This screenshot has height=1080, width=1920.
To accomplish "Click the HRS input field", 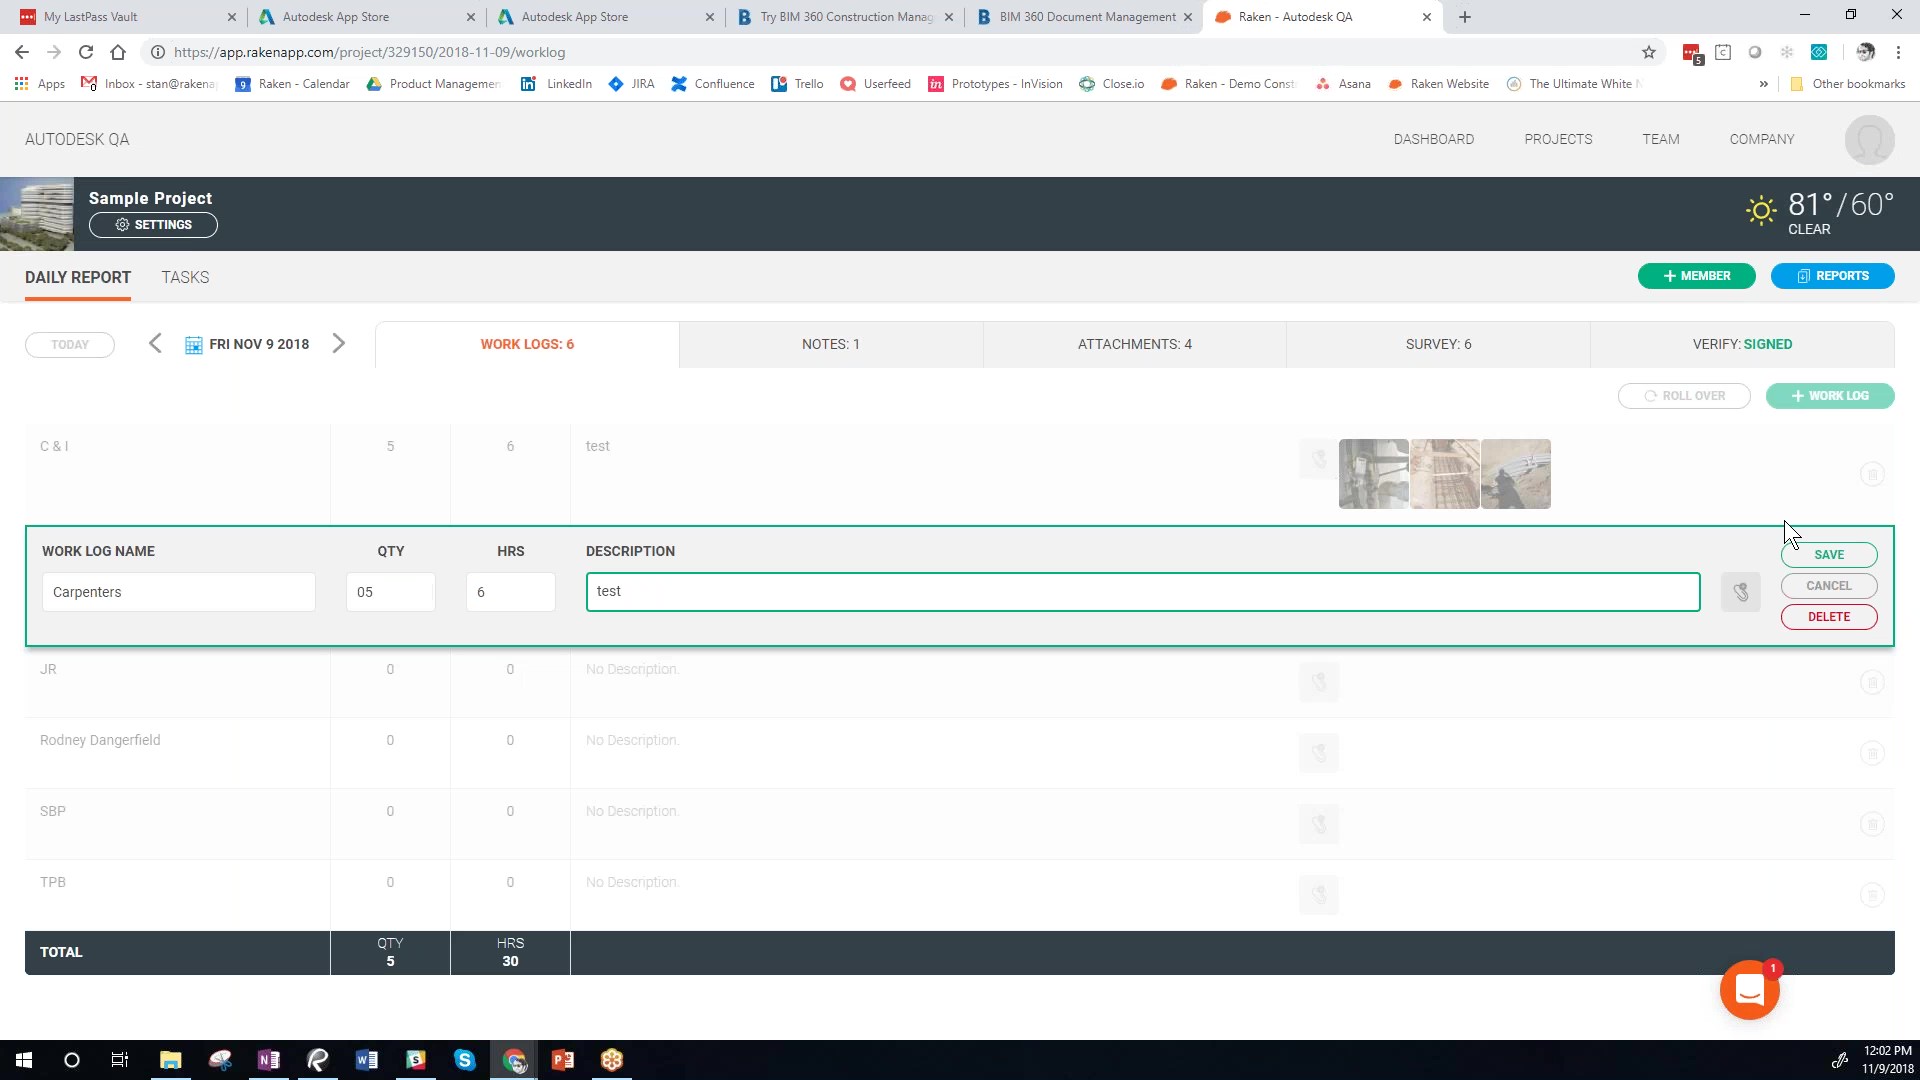I will click(510, 592).
